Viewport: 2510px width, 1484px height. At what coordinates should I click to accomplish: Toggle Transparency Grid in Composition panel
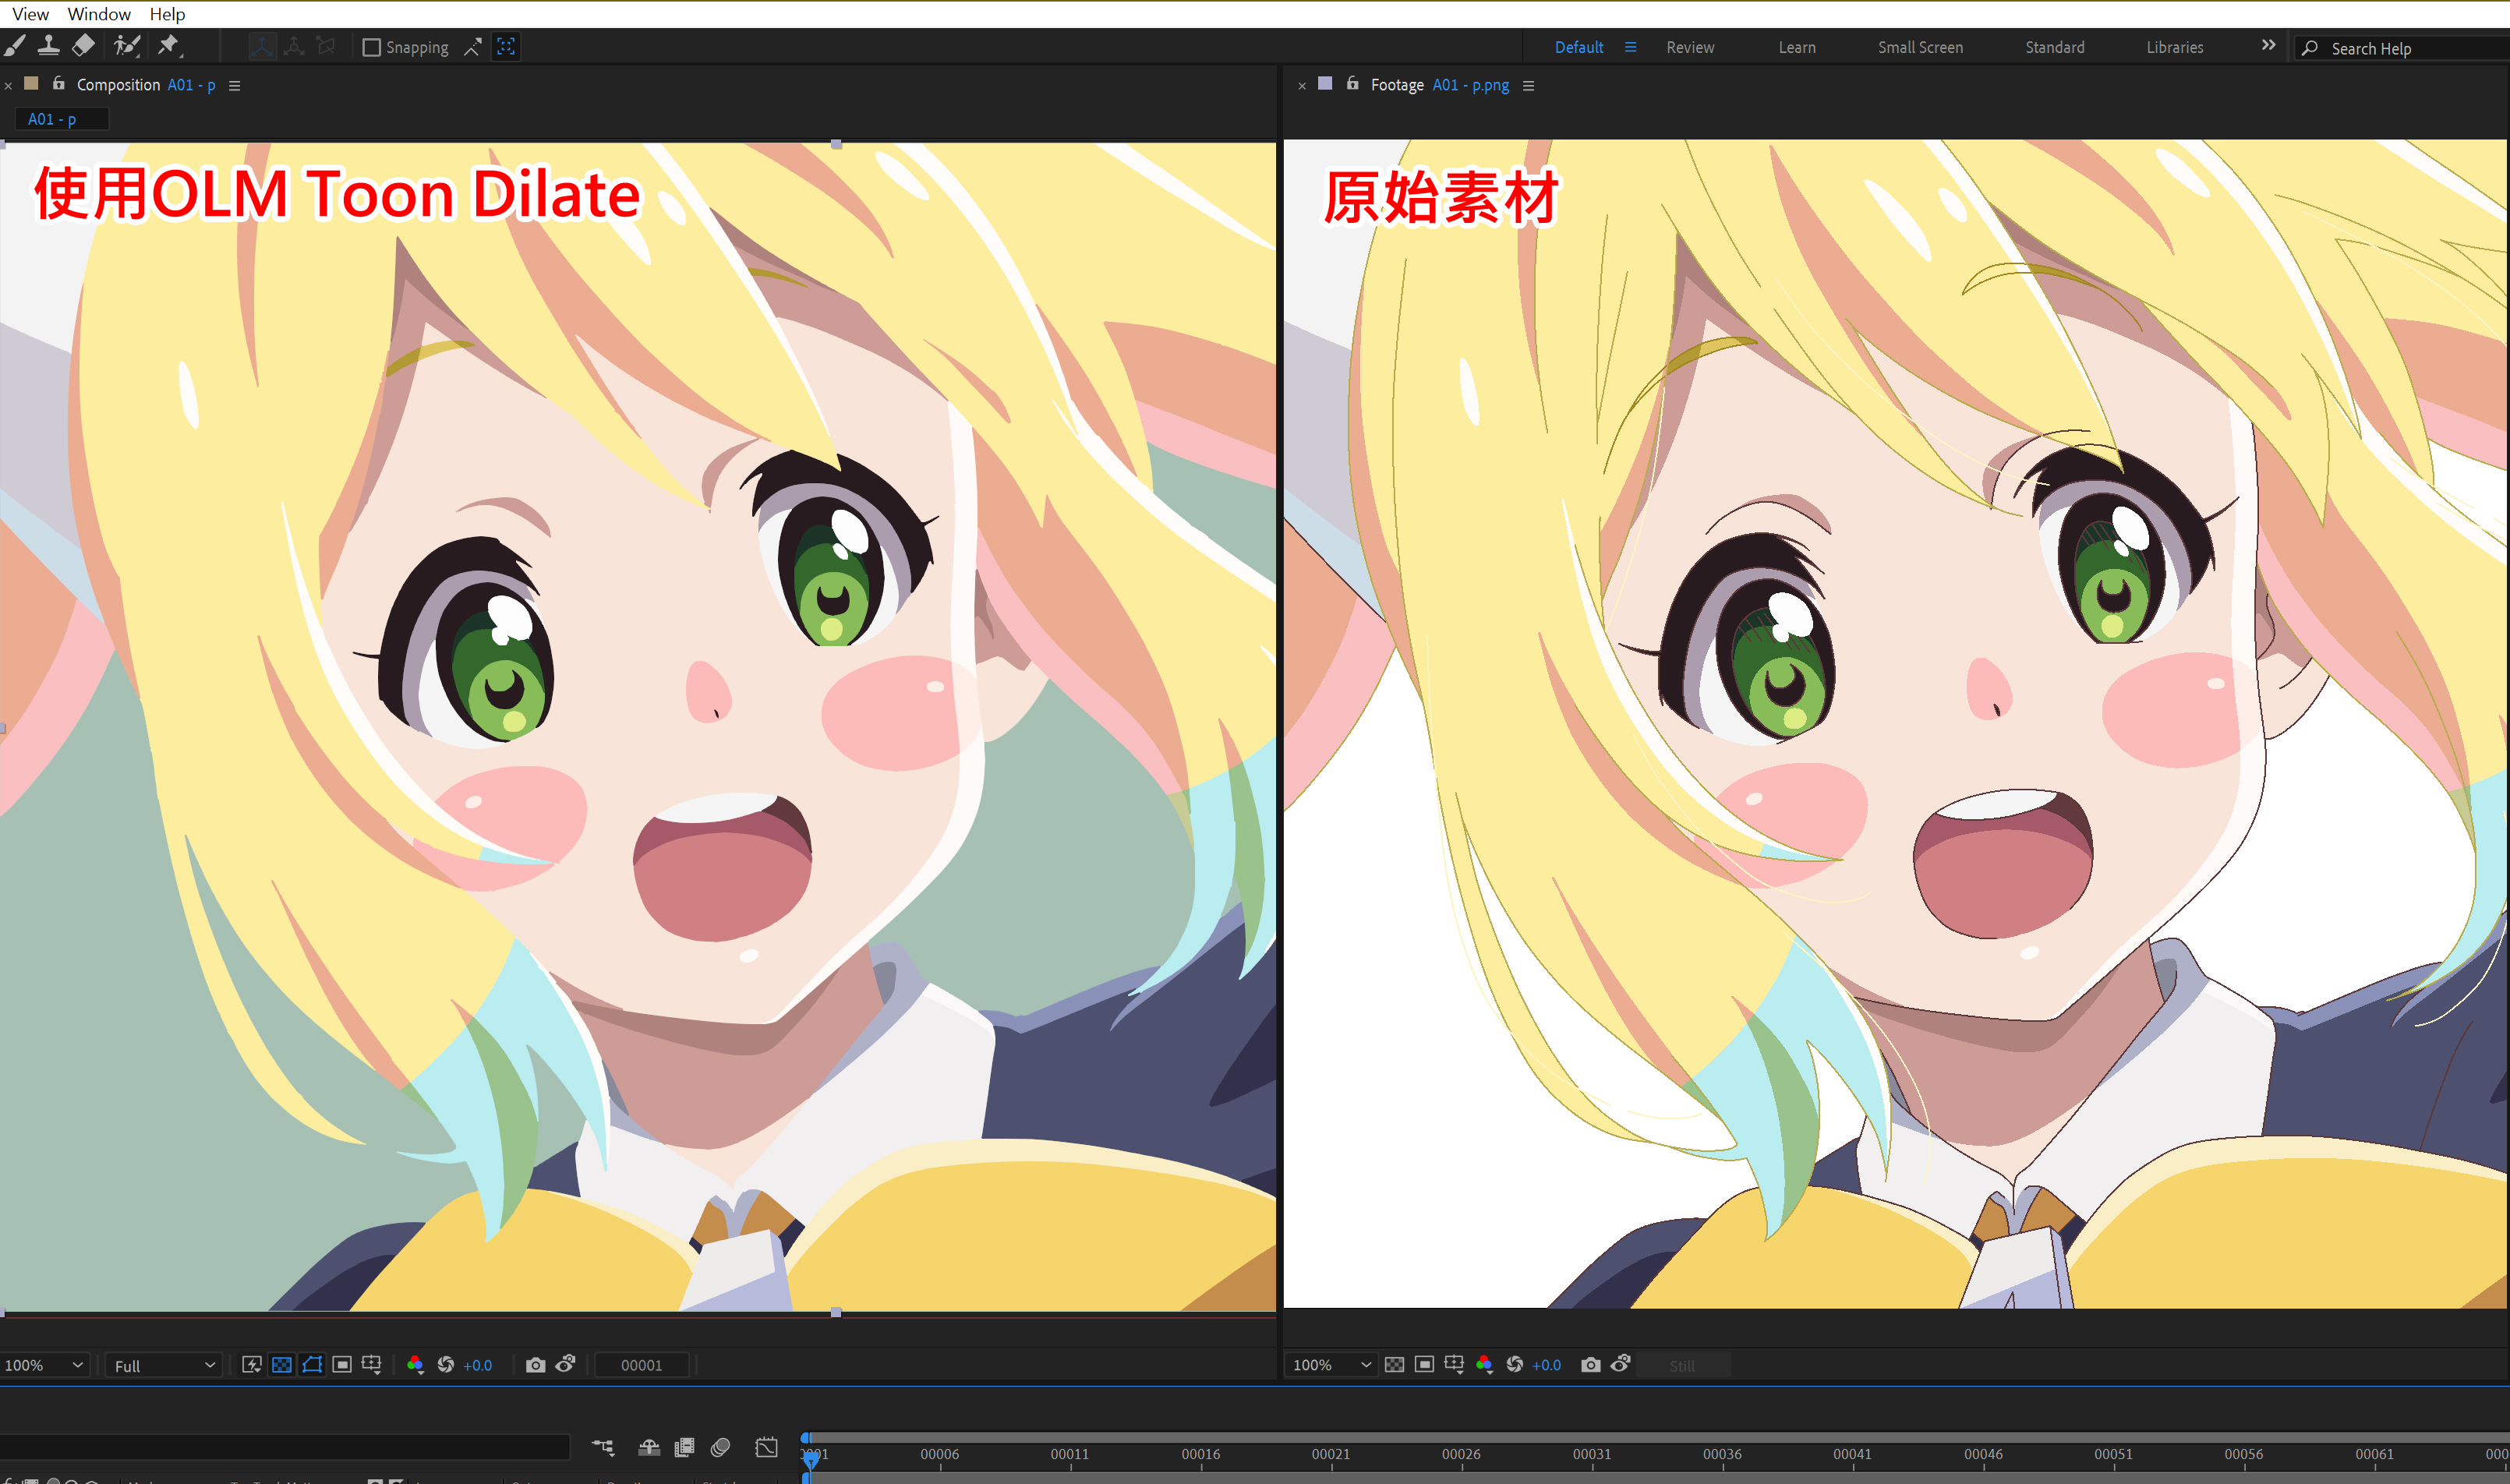coord(282,1364)
